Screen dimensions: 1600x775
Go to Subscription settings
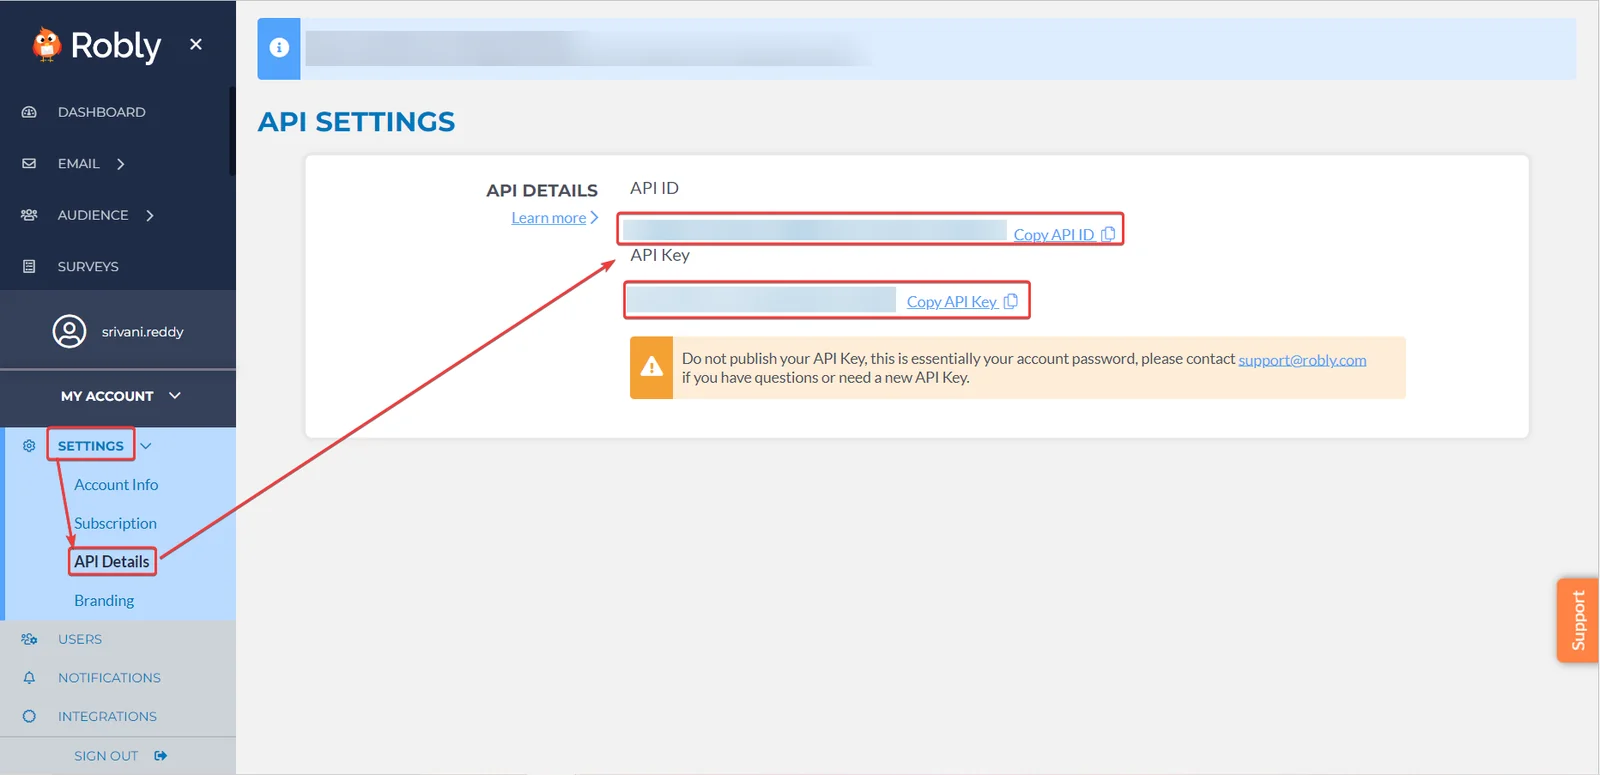[x=115, y=523]
